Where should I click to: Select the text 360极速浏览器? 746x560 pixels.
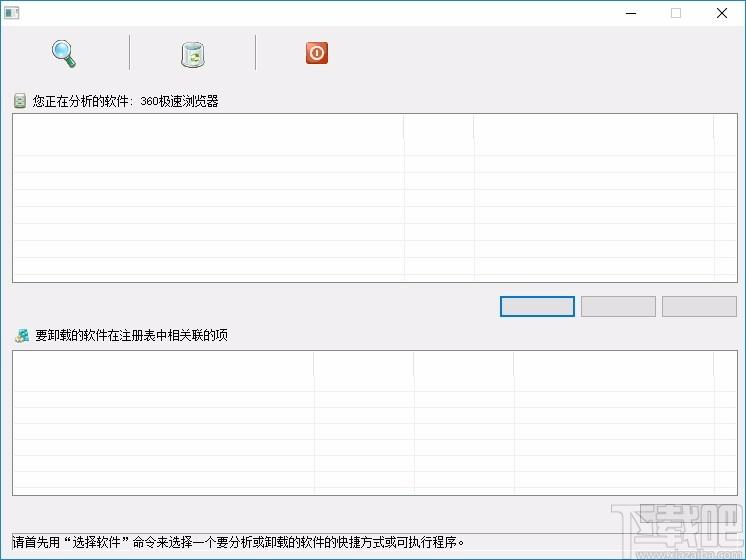pos(179,101)
